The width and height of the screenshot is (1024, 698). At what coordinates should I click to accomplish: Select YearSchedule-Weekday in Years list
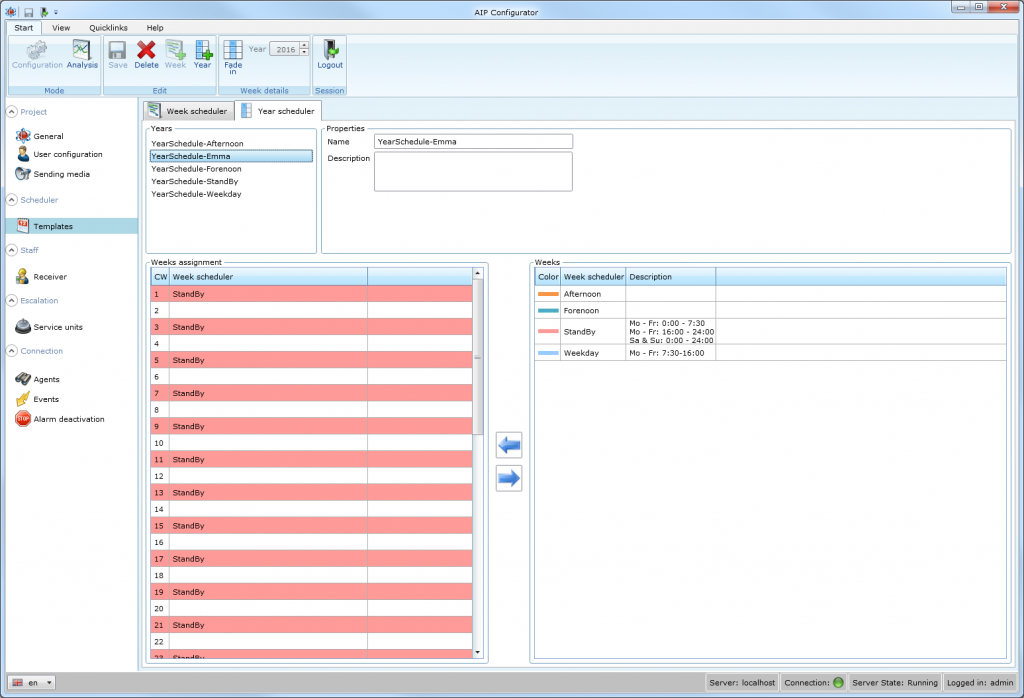[x=196, y=194]
